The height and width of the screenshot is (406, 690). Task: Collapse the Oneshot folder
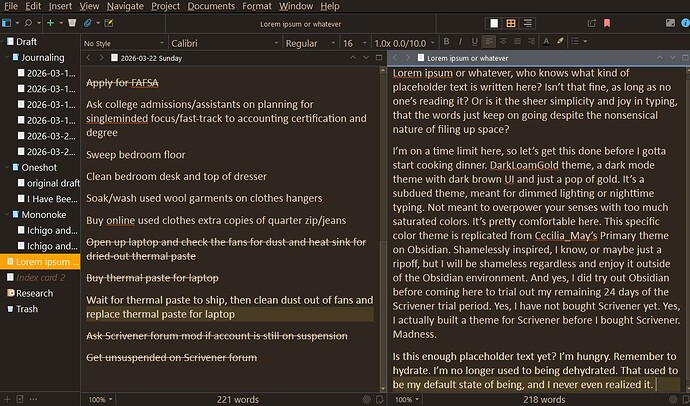coord(7,168)
